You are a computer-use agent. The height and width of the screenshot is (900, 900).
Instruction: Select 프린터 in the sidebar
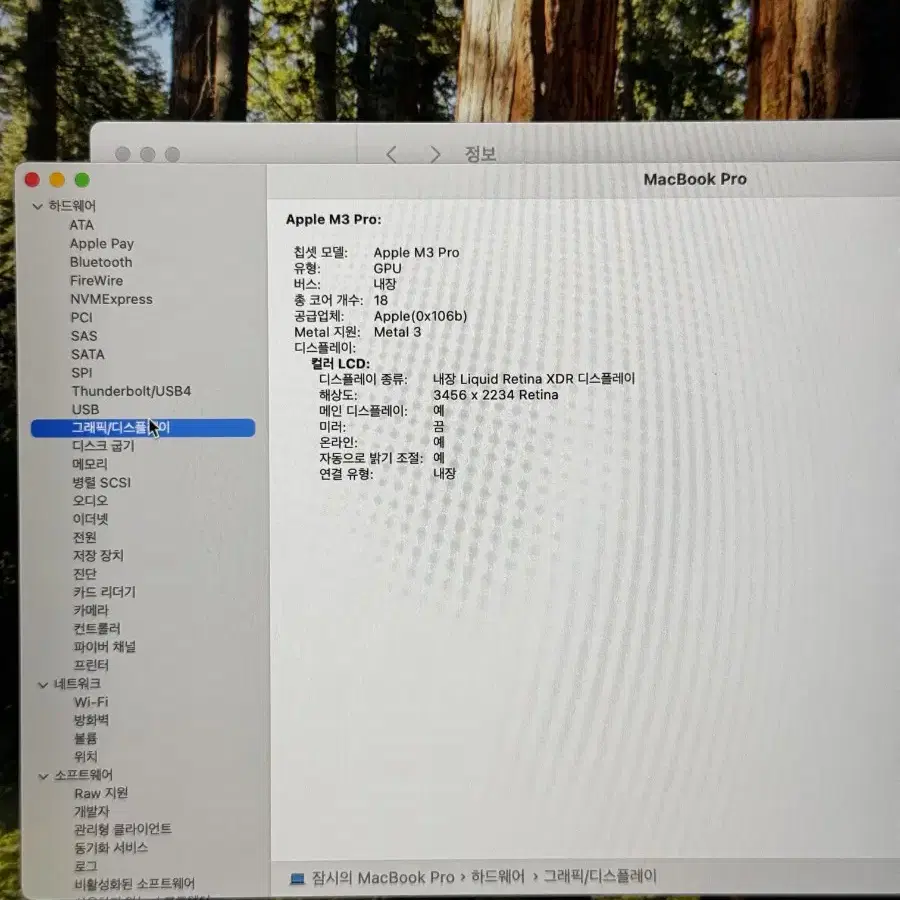91,665
